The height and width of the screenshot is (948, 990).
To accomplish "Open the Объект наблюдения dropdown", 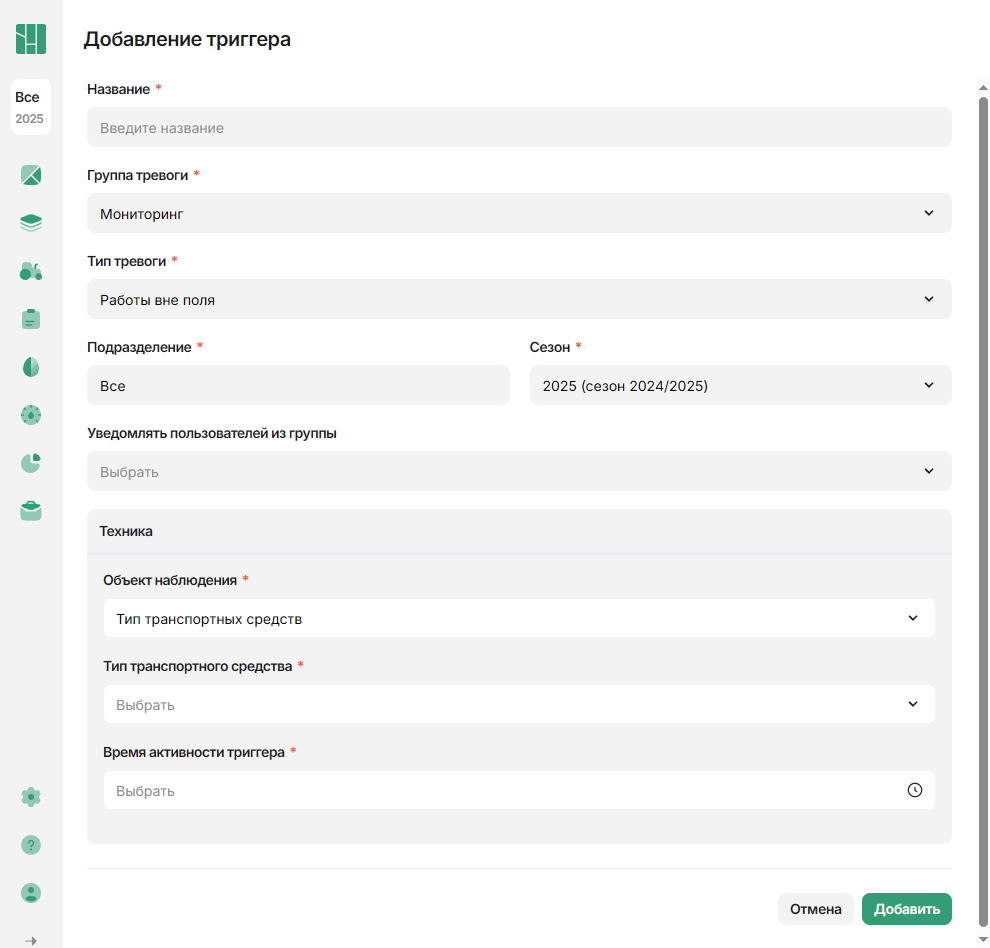I will click(519, 618).
